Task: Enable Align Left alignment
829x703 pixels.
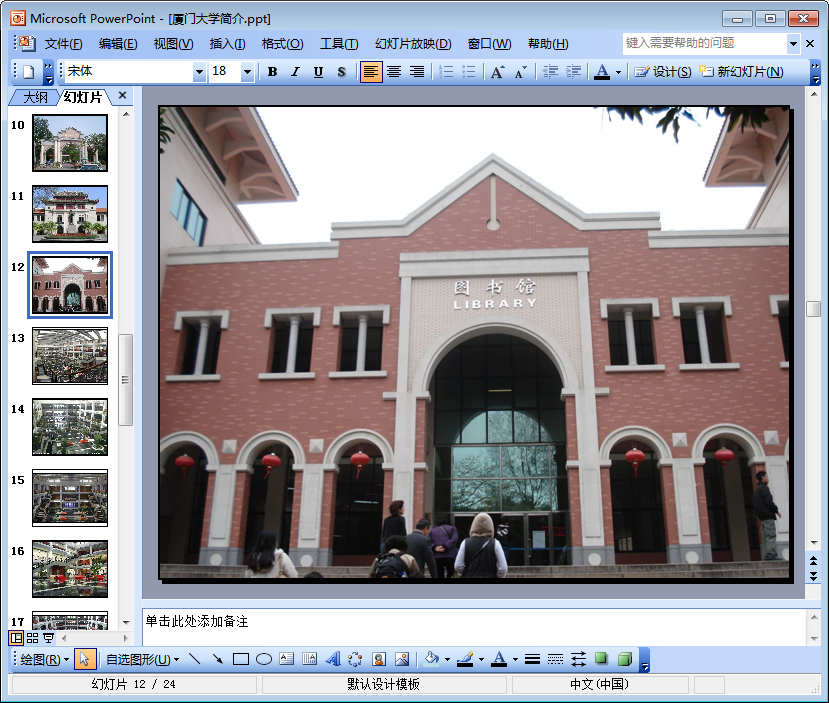Action: [x=371, y=72]
